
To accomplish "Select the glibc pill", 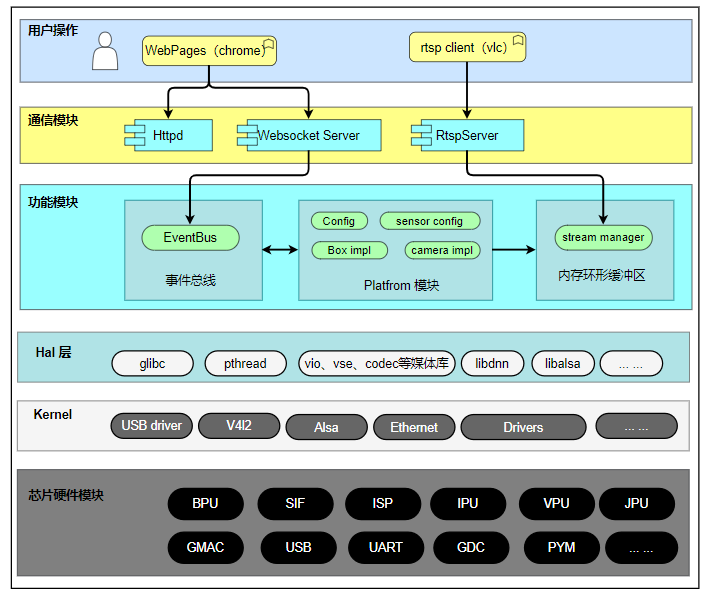I will [x=153, y=364].
